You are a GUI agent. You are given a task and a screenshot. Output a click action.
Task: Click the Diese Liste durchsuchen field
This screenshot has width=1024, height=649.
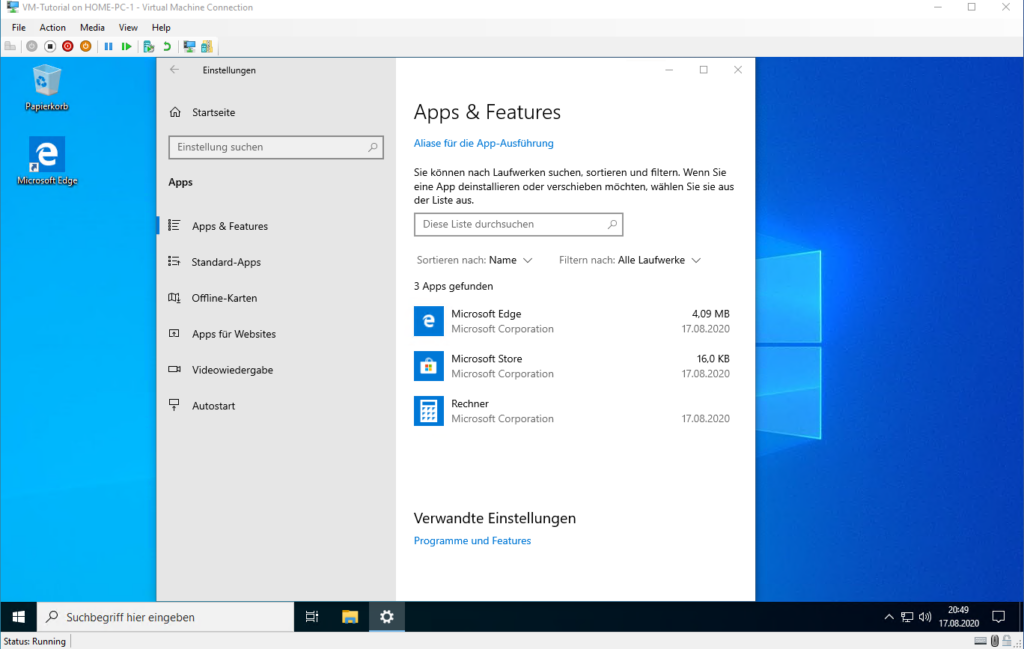(x=519, y=225)
